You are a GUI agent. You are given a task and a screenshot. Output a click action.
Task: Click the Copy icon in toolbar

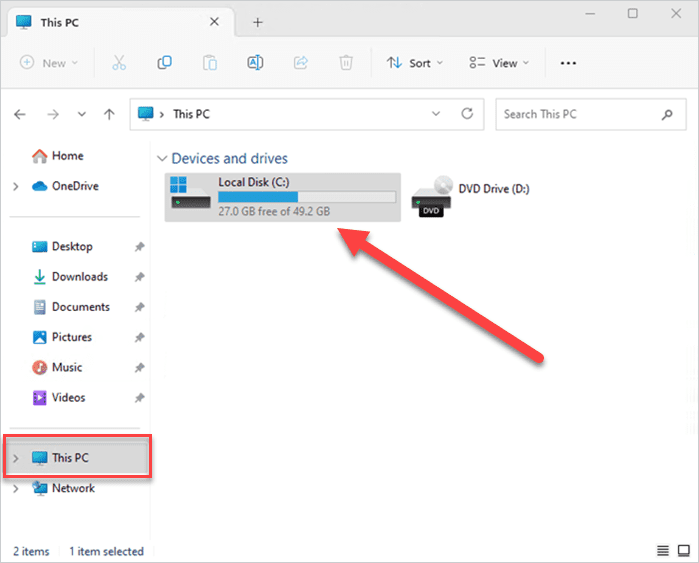coord(164,63)
